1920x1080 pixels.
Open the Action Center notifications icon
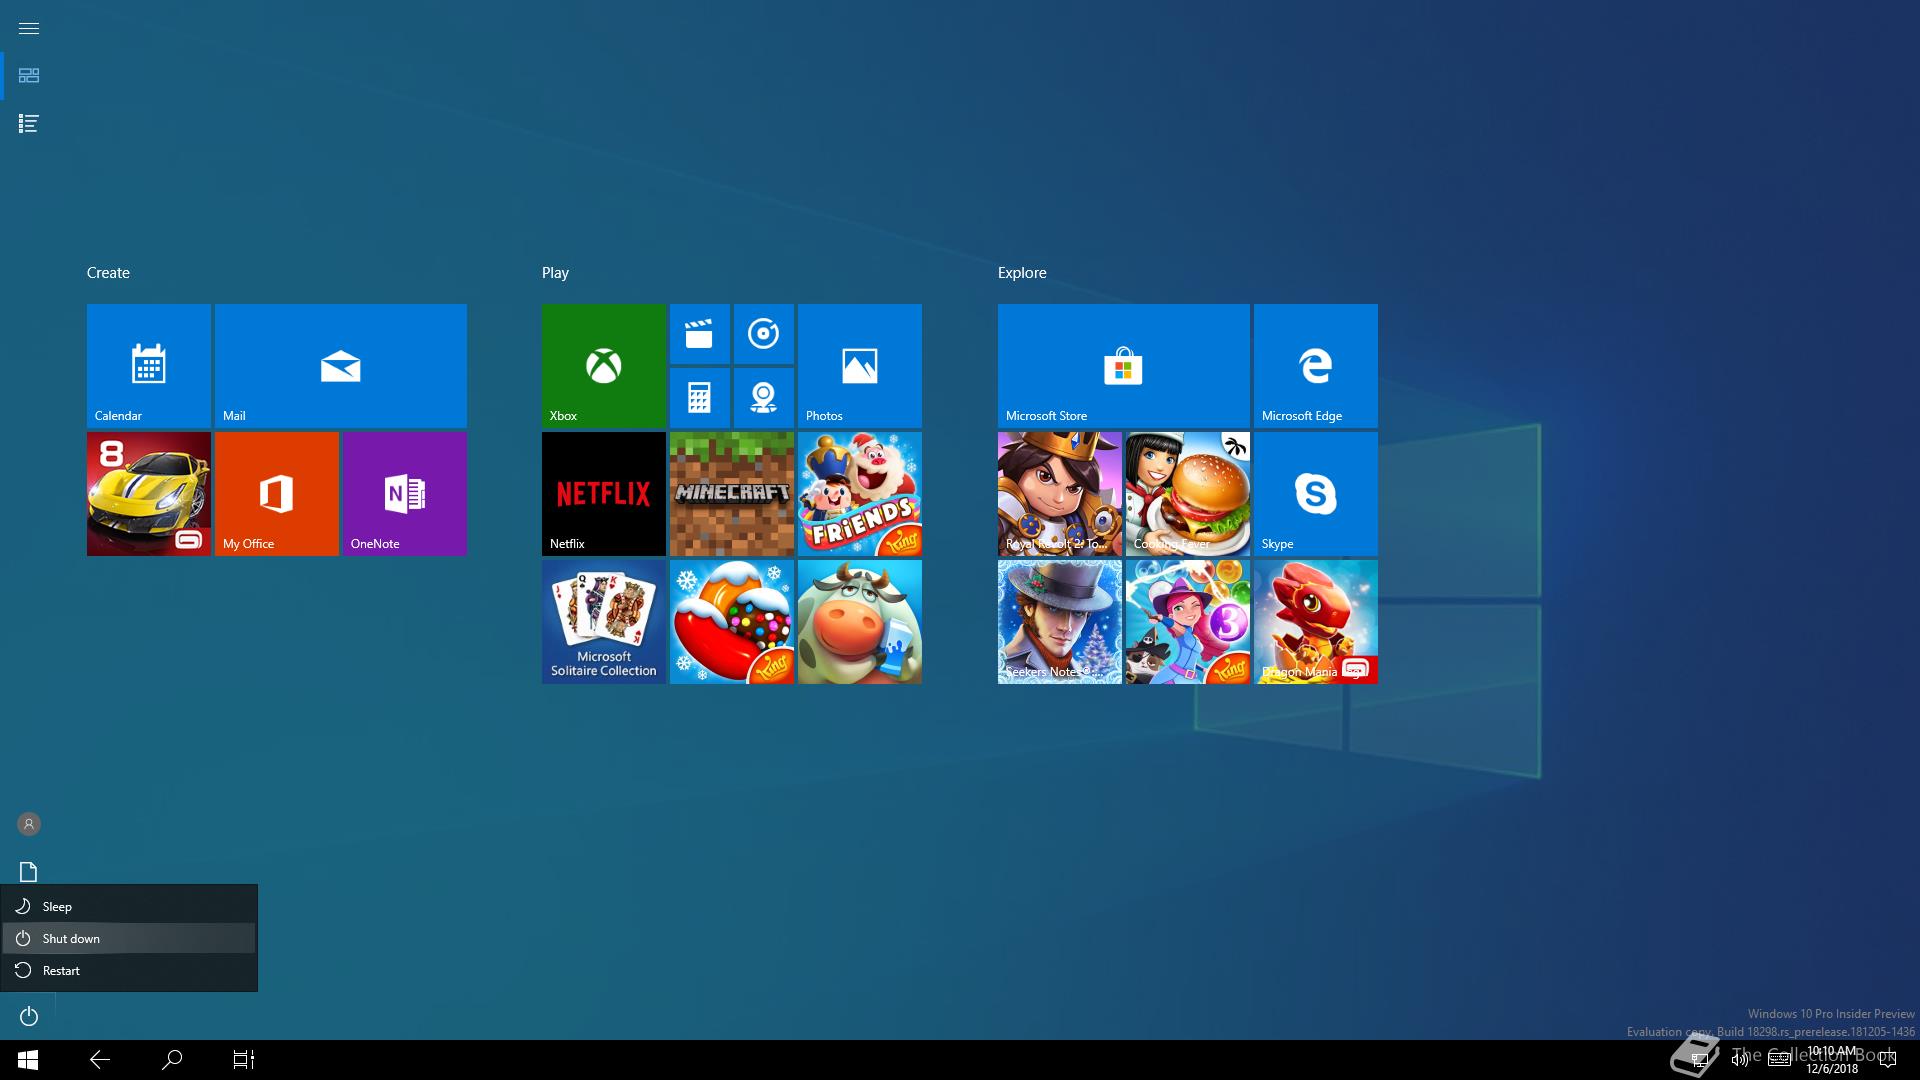point(1888,1060)
